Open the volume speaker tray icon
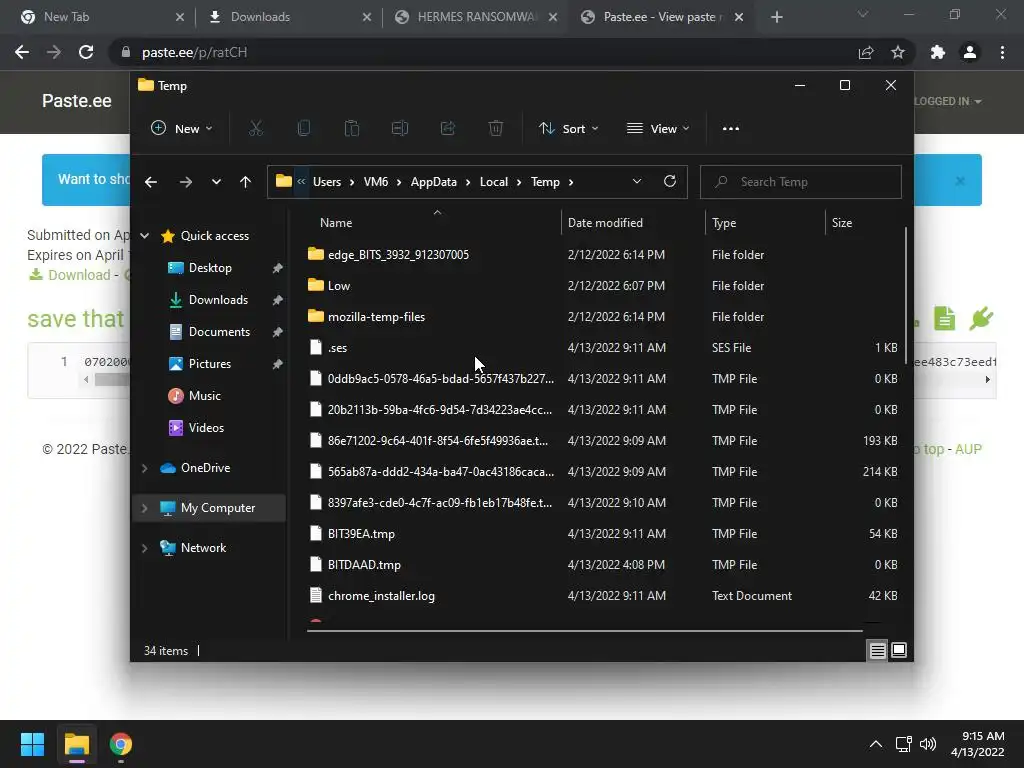This screenshot has height=768, width=1024. click(x=927, y=744)
